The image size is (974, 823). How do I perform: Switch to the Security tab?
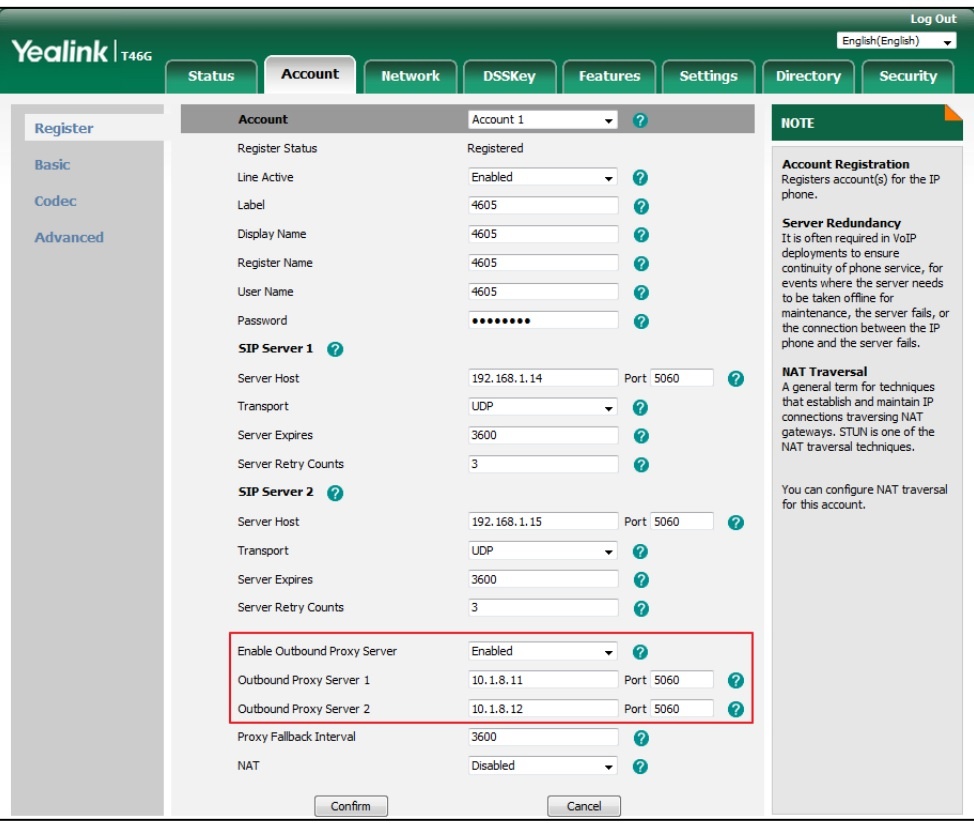pyautogui.click(x=908, y=76)
